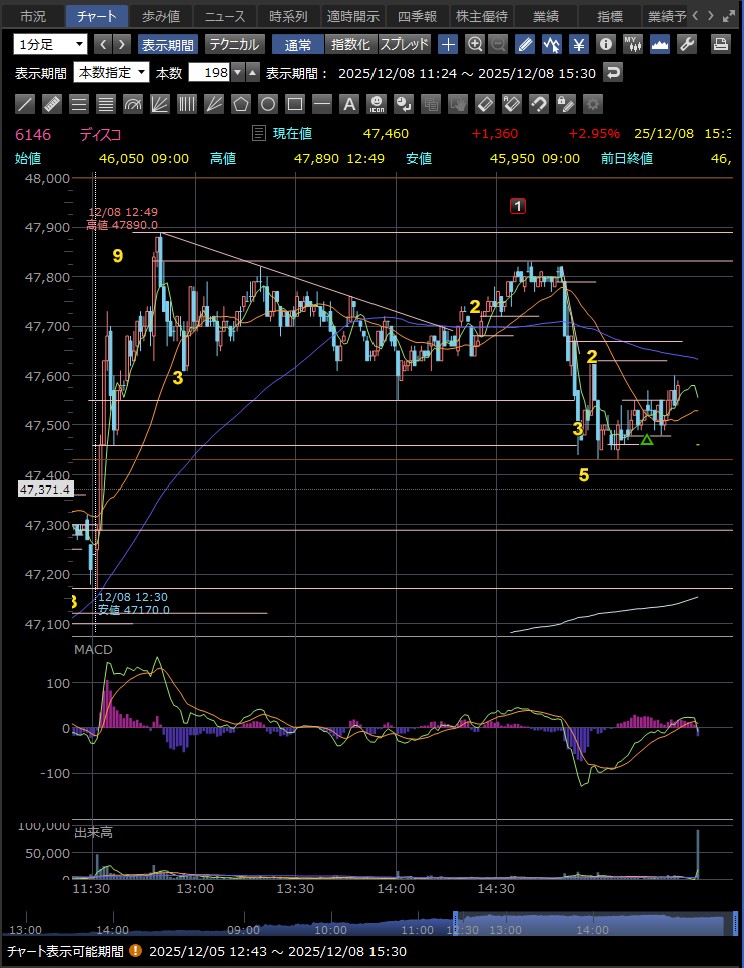Image resolution: width=744 pixels, height=968 pixels.
Task: Switch to the 四季報 tab
Action: (418, 16)
